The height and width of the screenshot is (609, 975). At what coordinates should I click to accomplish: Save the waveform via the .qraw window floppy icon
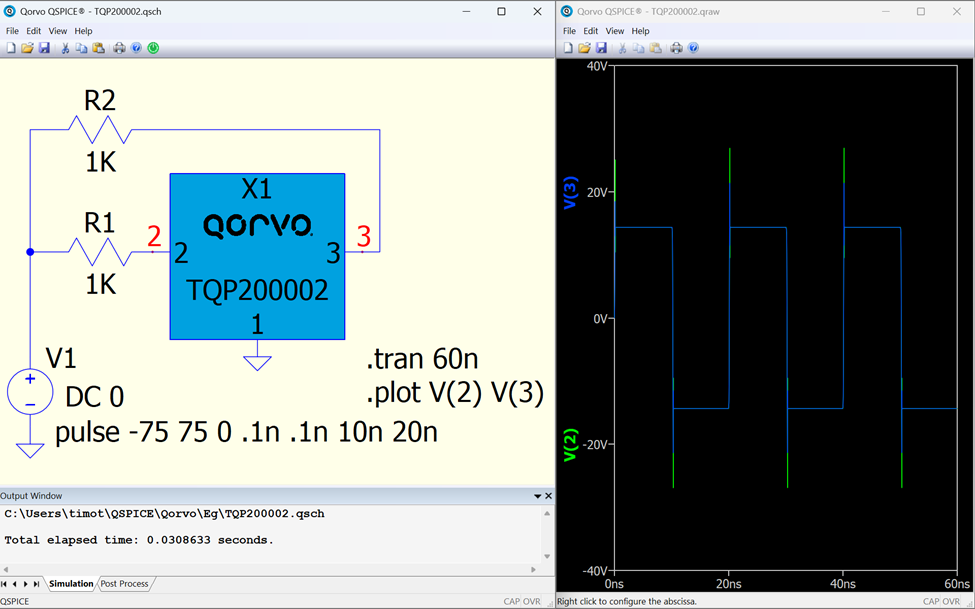pyautogui.click(x=601, y=48)
